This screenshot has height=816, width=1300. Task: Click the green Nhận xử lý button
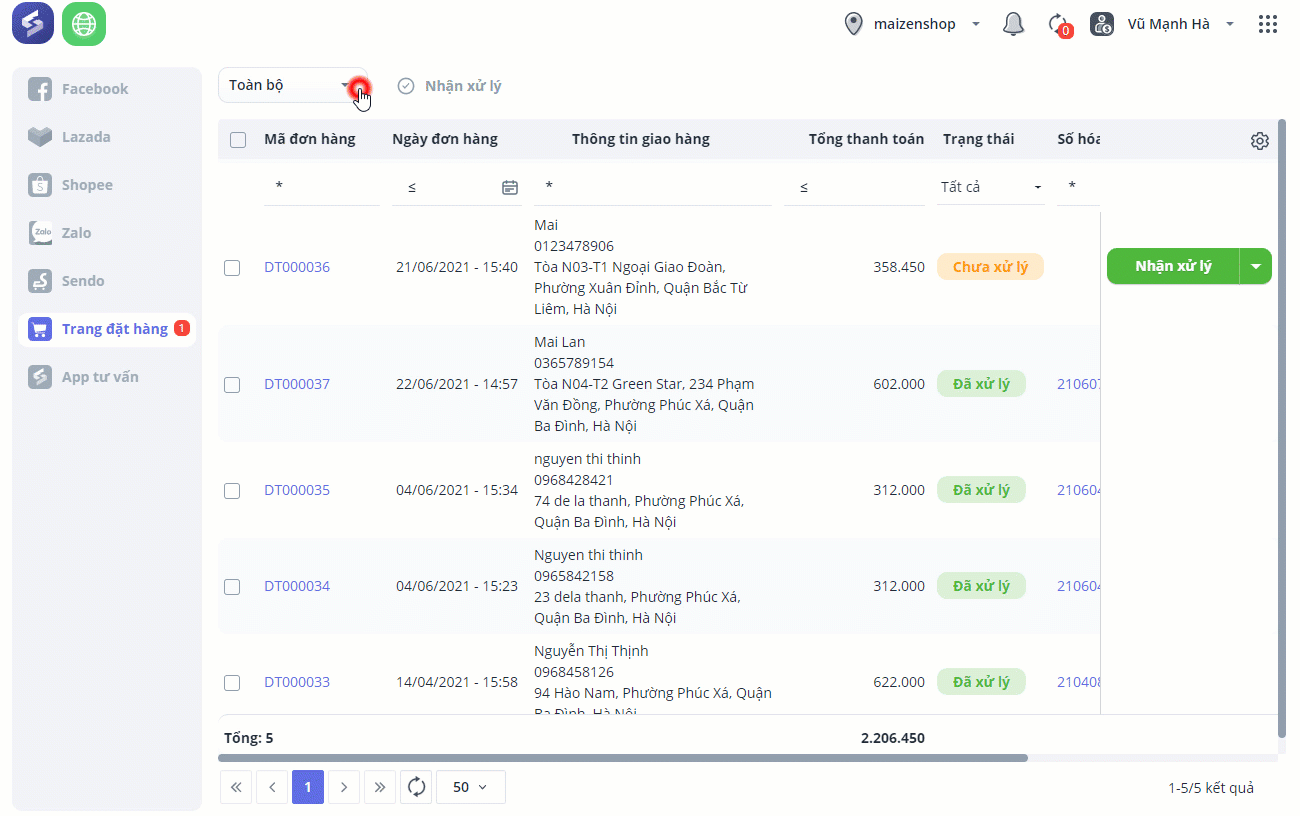(1173, 266)
